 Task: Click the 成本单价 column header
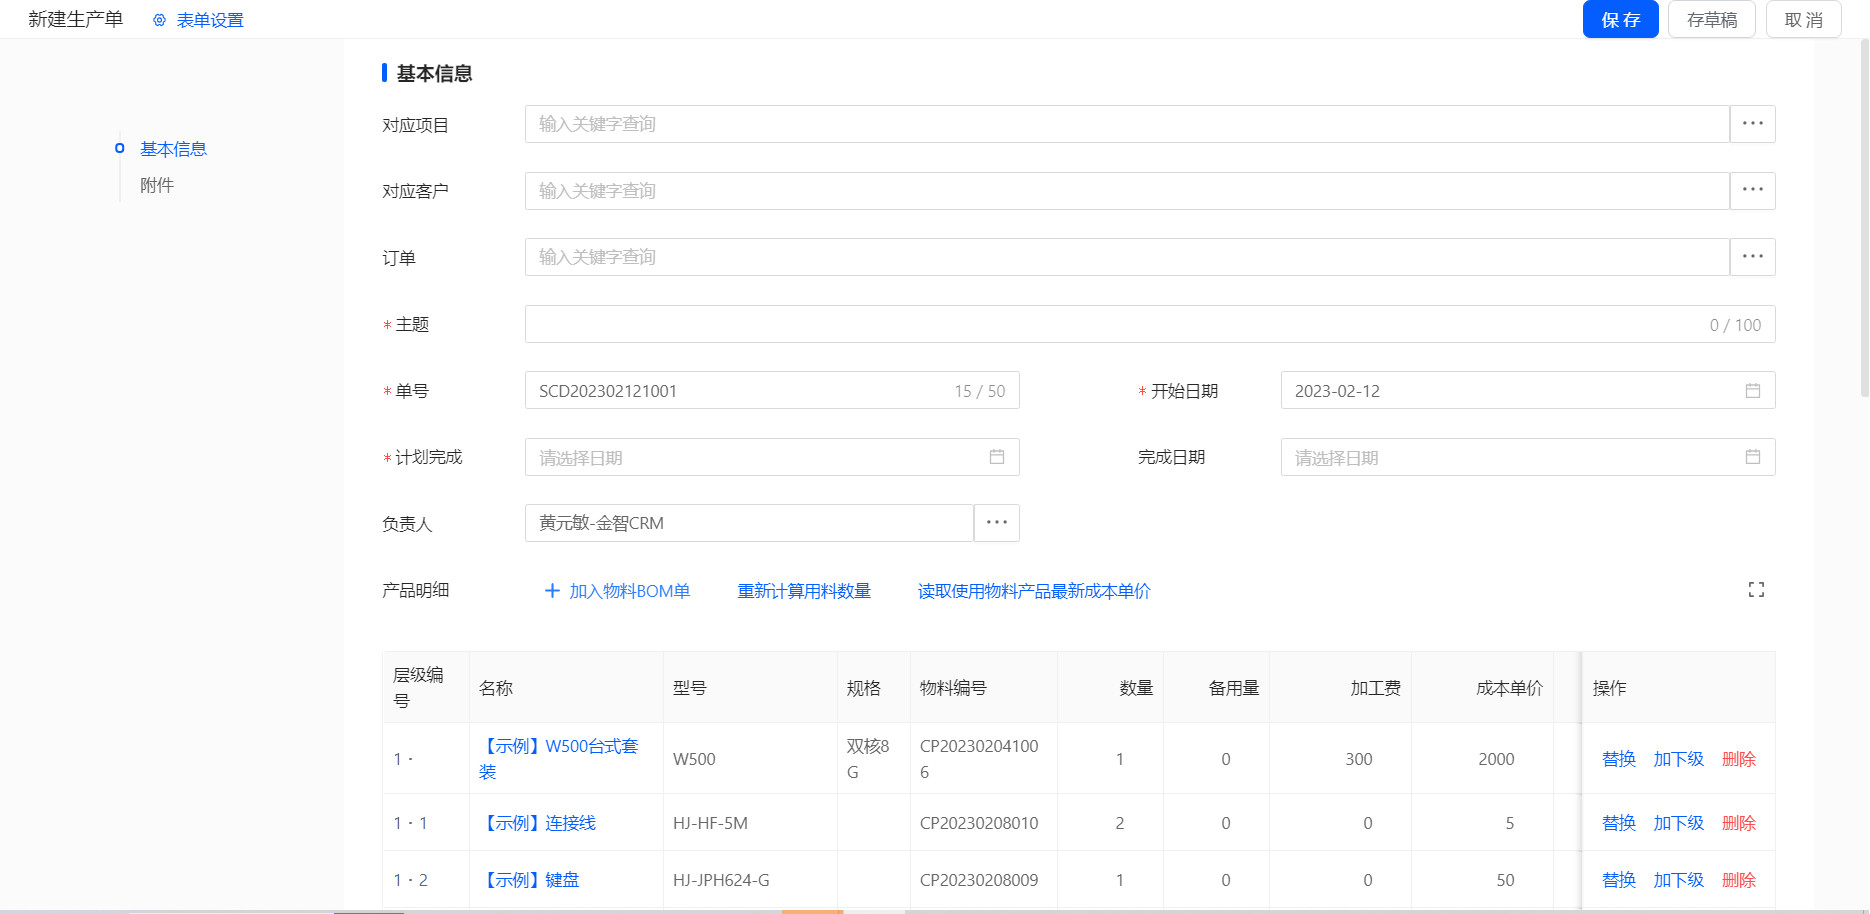pos(1482,688)
